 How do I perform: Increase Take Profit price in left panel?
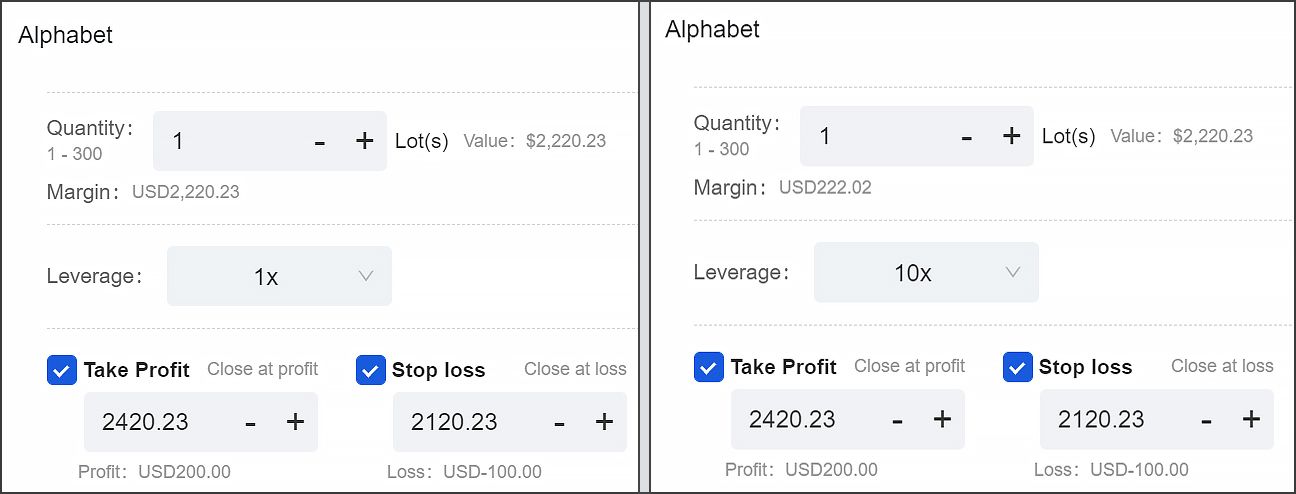[295, 422]
